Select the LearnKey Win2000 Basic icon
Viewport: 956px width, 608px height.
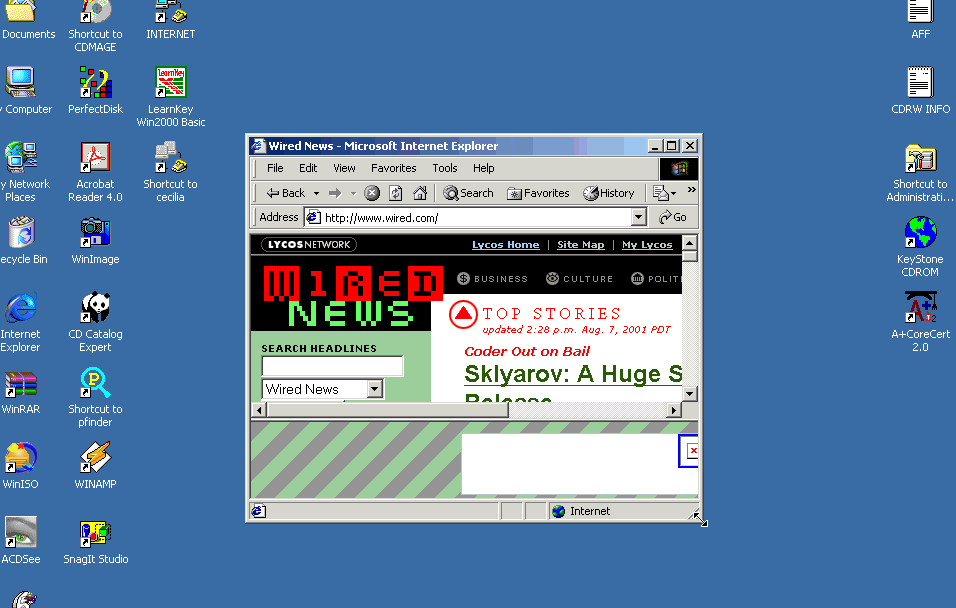pyautogui.click(x=171, y=97)
